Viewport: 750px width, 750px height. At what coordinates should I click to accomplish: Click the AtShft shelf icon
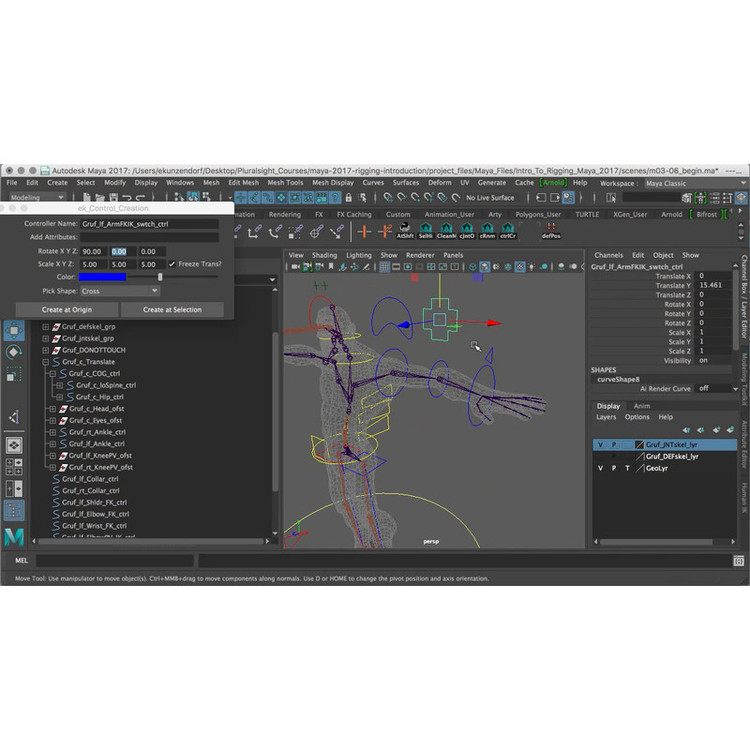[x=404, y=231]
